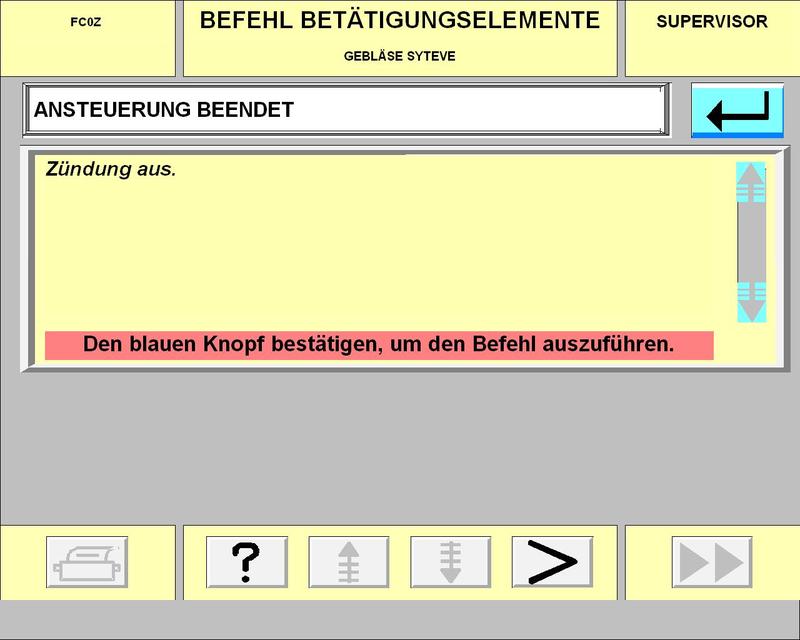Click the red 'Den blauen Knopf bestätigen' banner
800x640 pixels.
[x=378, y=345]
